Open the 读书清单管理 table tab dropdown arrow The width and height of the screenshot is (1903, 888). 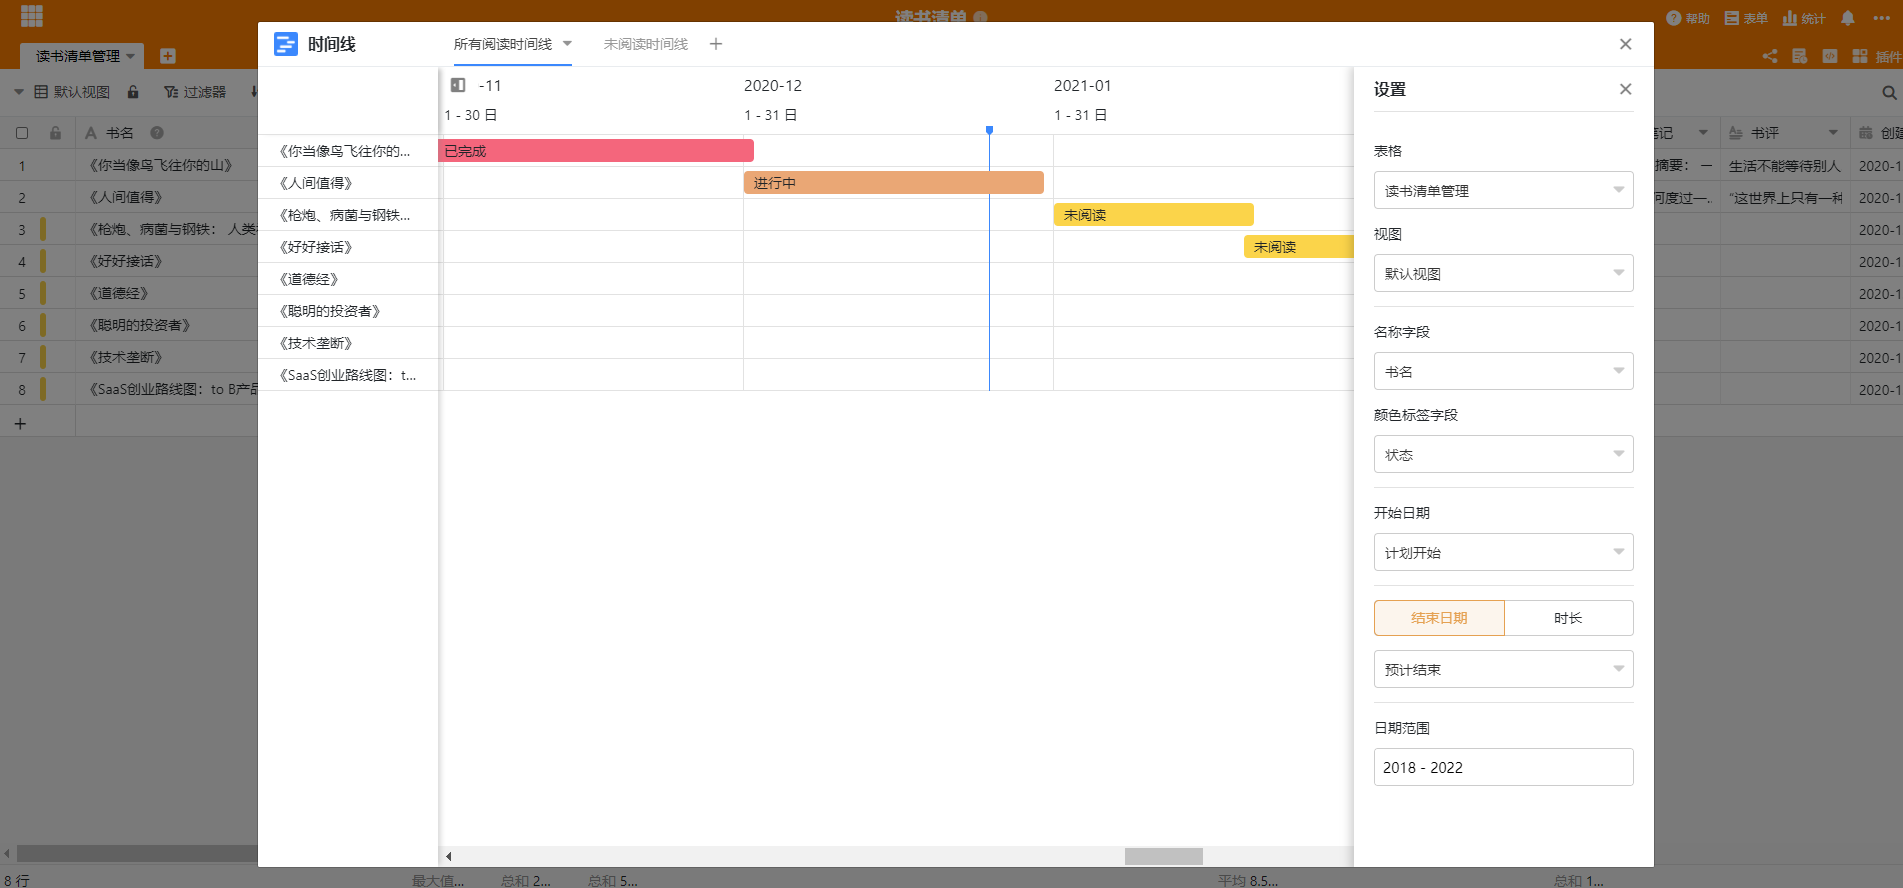click(131, 56)
